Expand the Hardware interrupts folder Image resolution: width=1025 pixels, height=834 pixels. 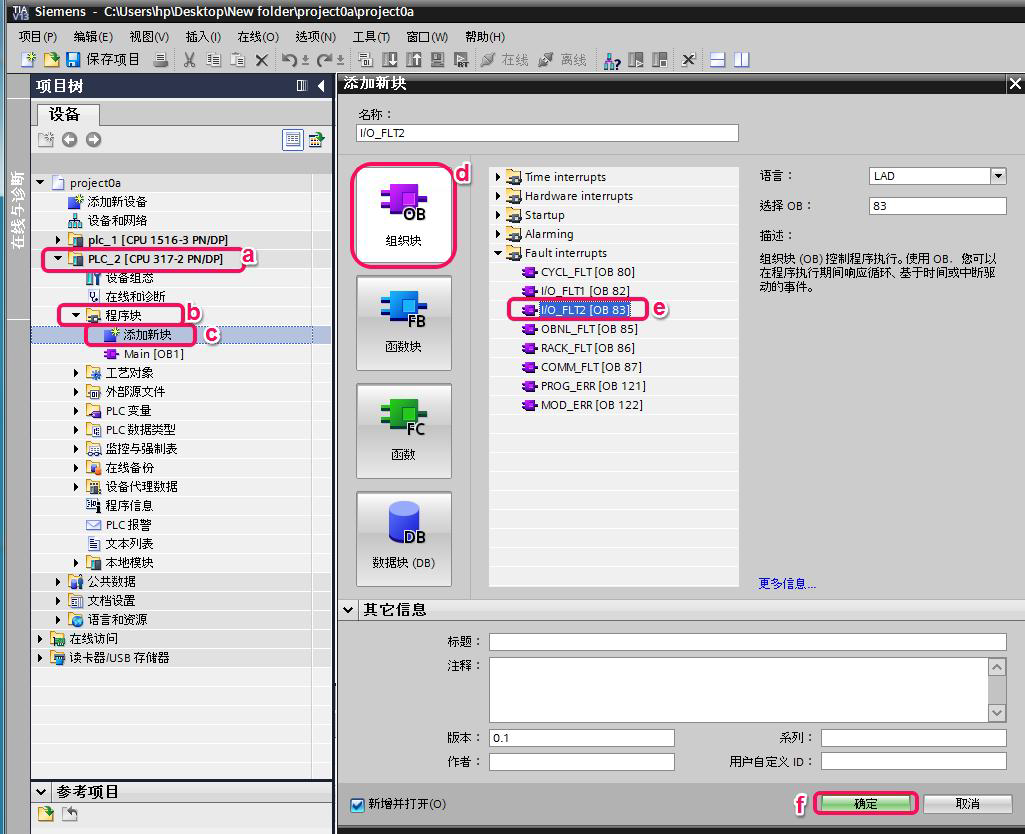click(x=498, y=195)
